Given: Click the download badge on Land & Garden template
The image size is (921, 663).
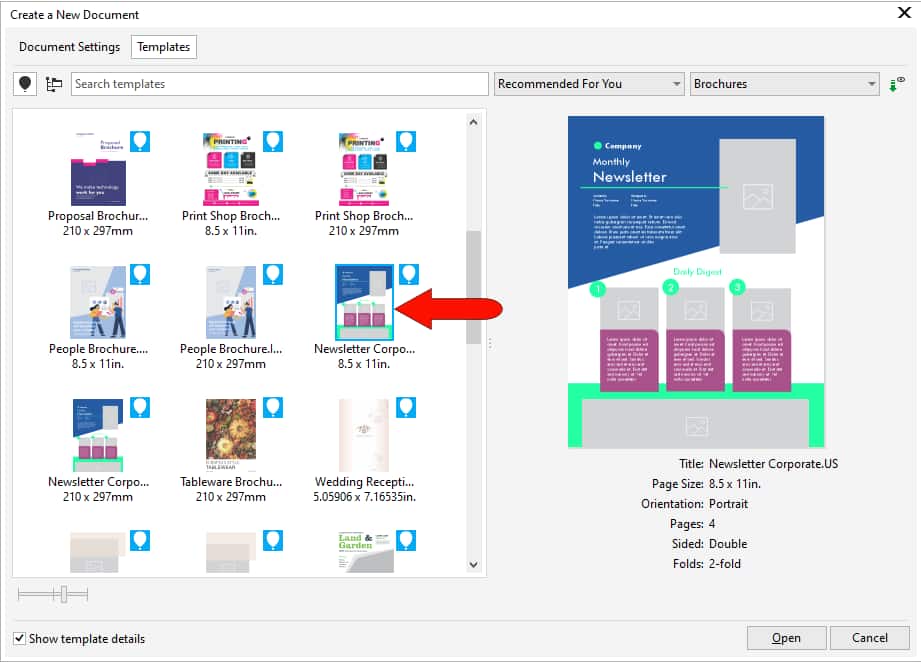Looking at the screenshot, I should point(405,540).
